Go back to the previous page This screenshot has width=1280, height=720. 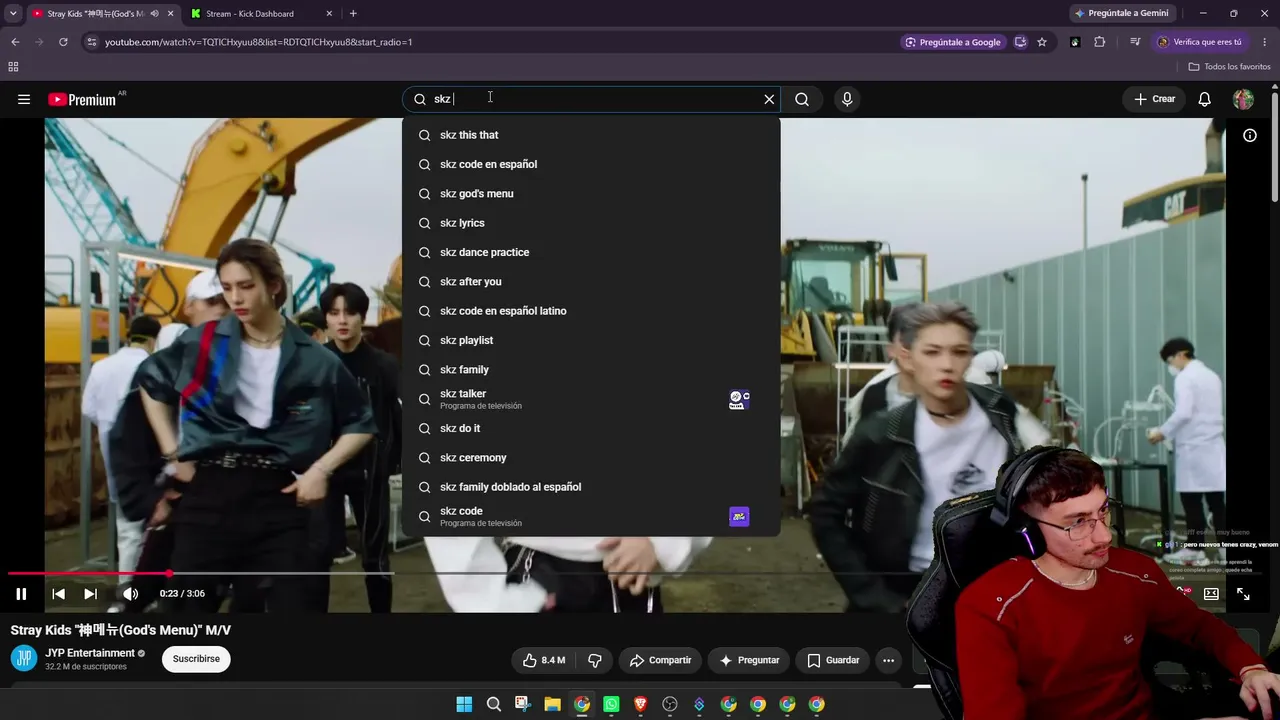tap(15, 42)
